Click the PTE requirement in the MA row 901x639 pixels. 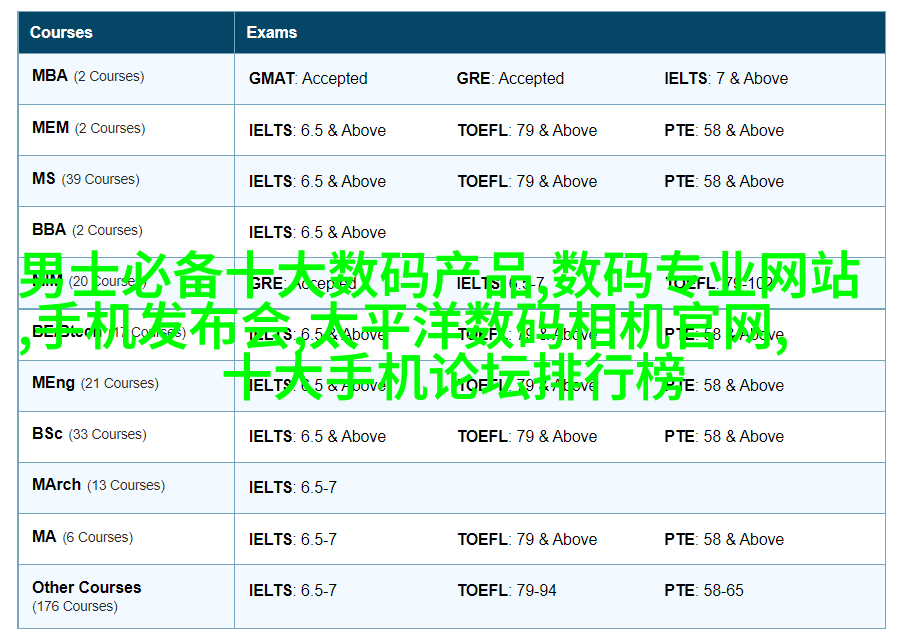coord(724,540)
